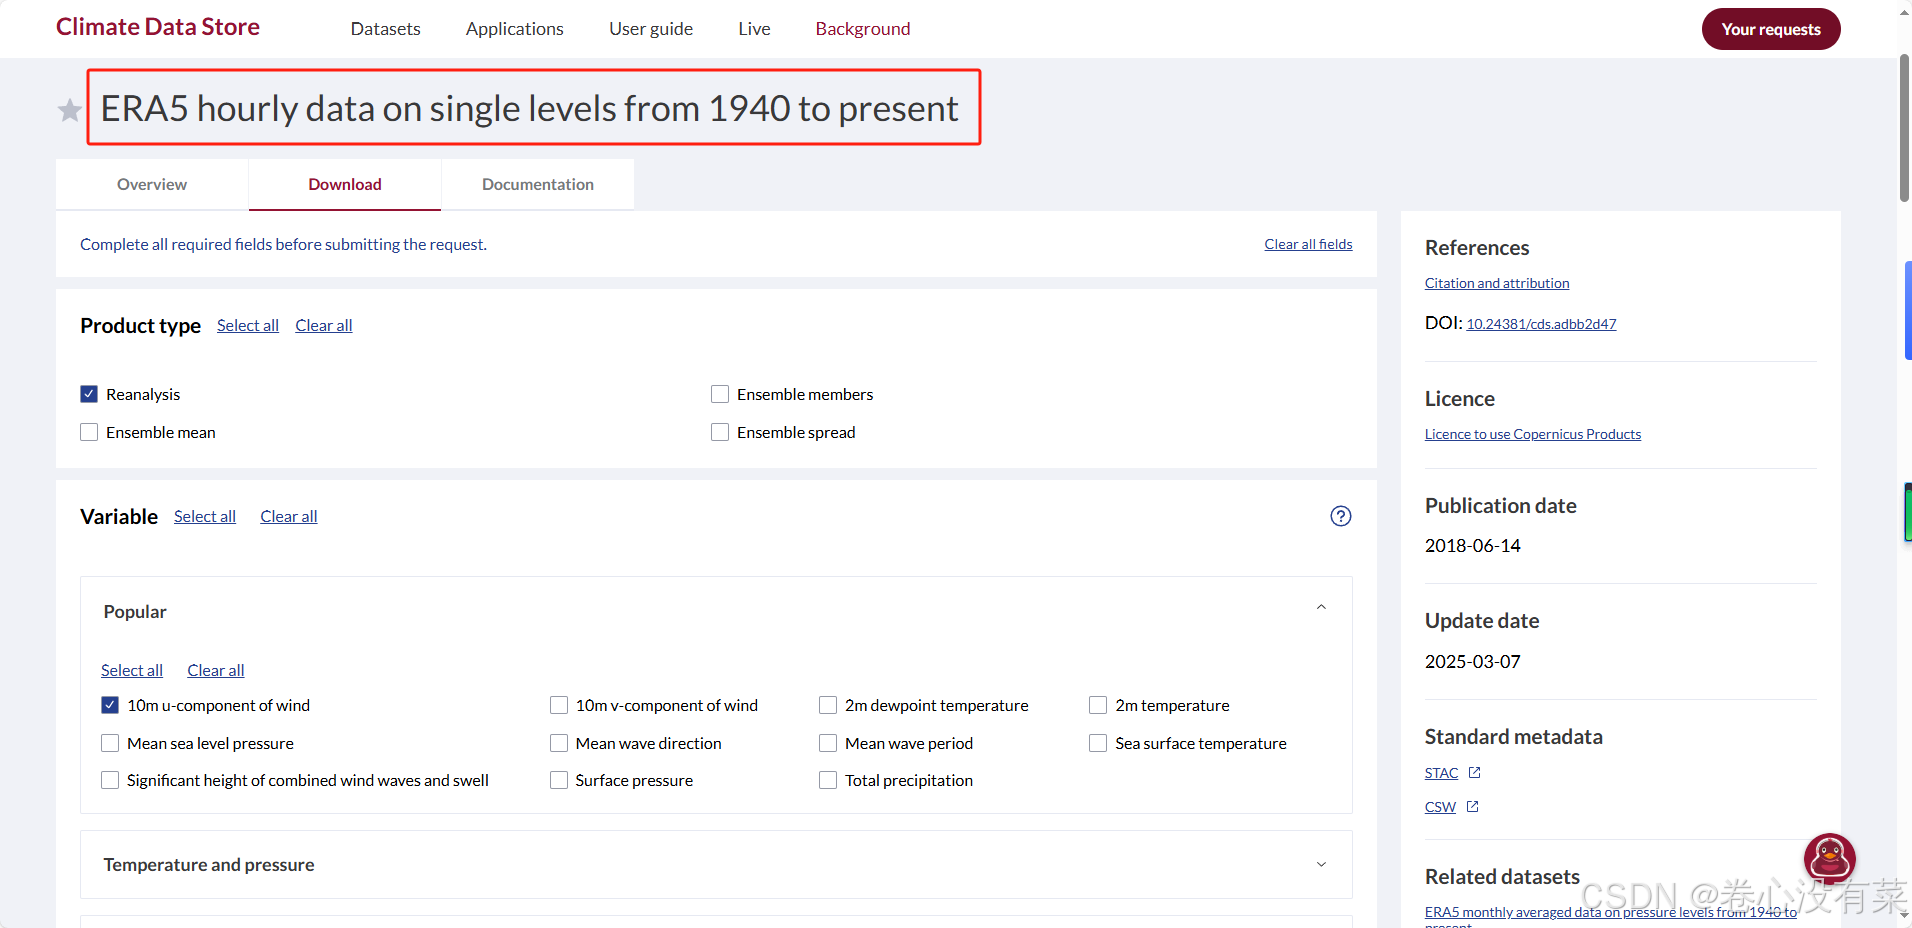Enable the Ensemble spread checkbox
Viewport: 1912px width, 928px height.
tap(720, 432)
